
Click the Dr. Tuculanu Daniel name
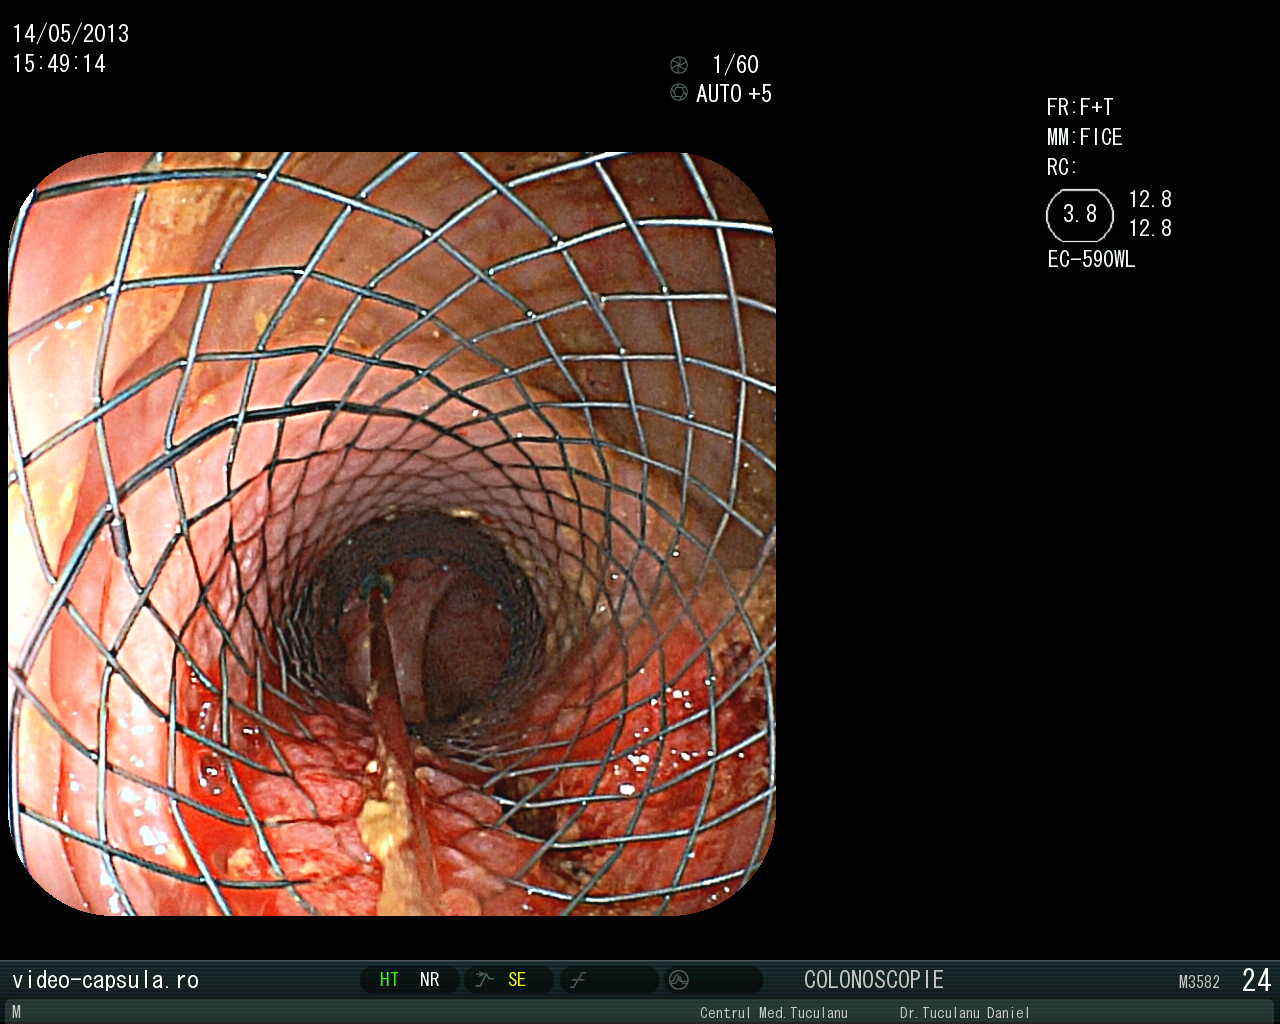(964, 1013)
